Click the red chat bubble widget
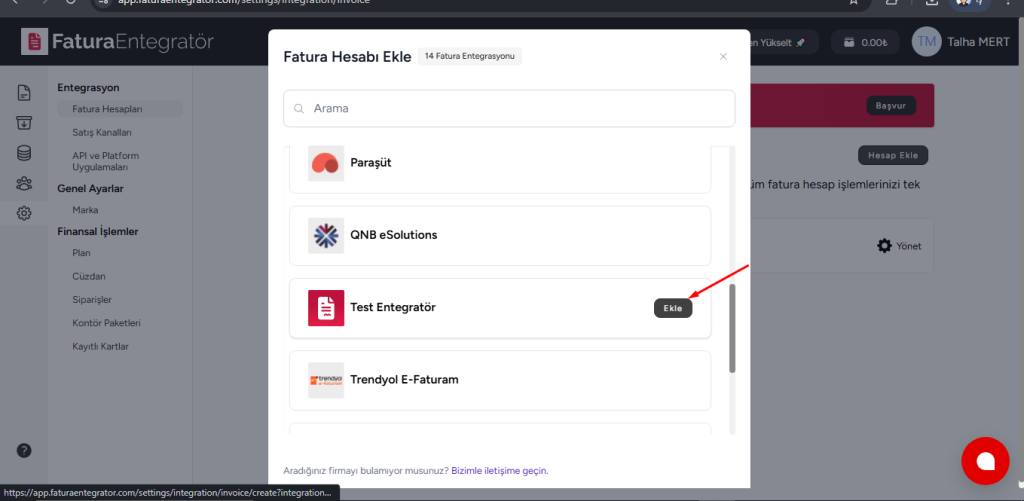This screenshot has height=501, width=1024. pyautogui.click(x=985, y=461)
